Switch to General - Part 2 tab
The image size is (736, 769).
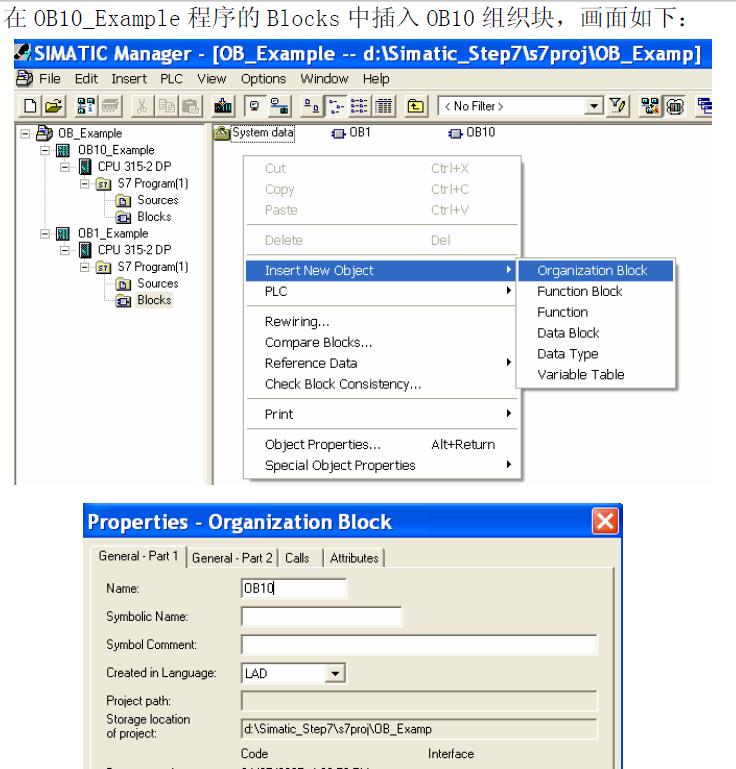point(232,558)
